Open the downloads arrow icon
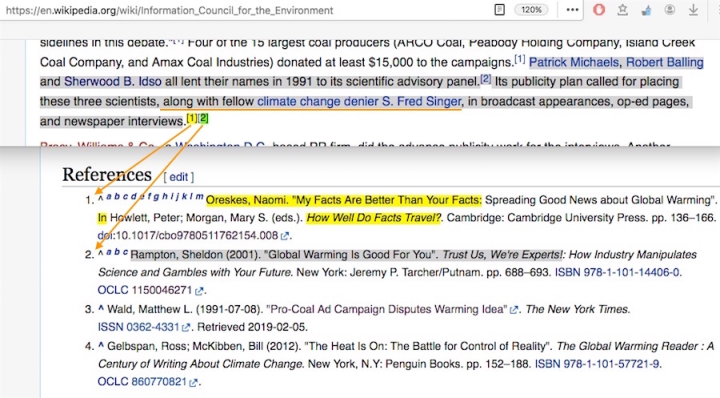The width and height of the screenshot is (720, 398). pos(693,10)
